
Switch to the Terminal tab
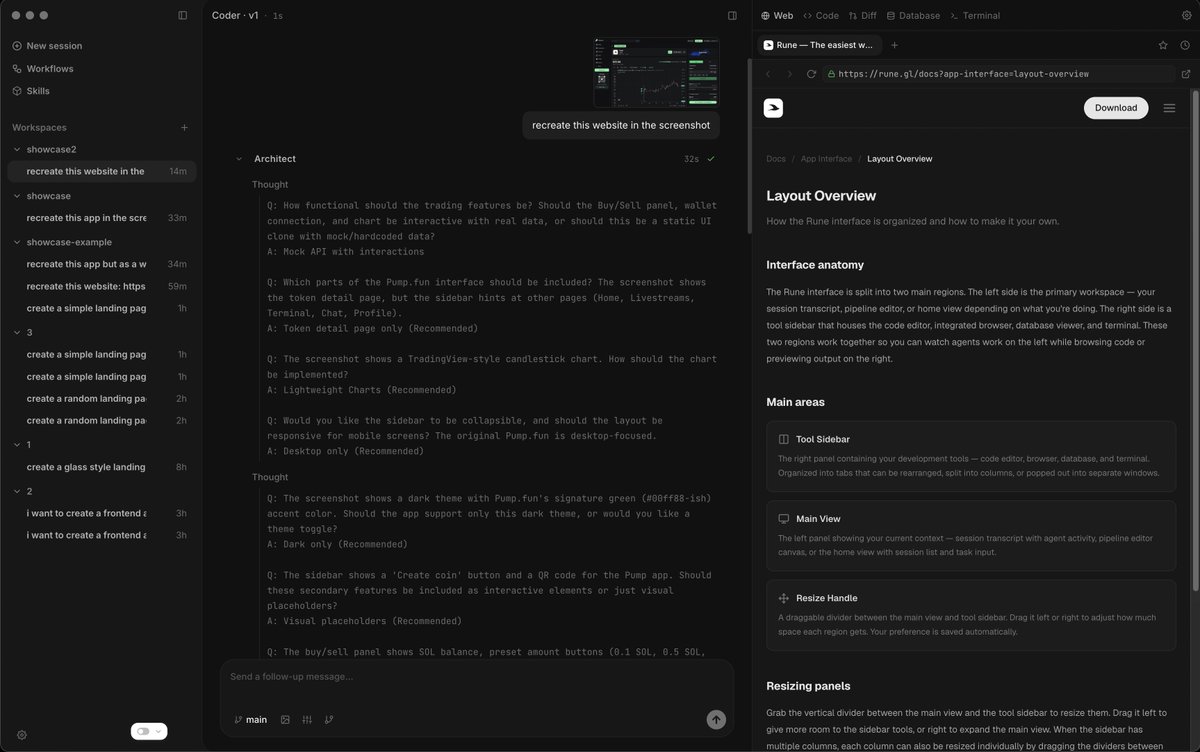(975, 16)
